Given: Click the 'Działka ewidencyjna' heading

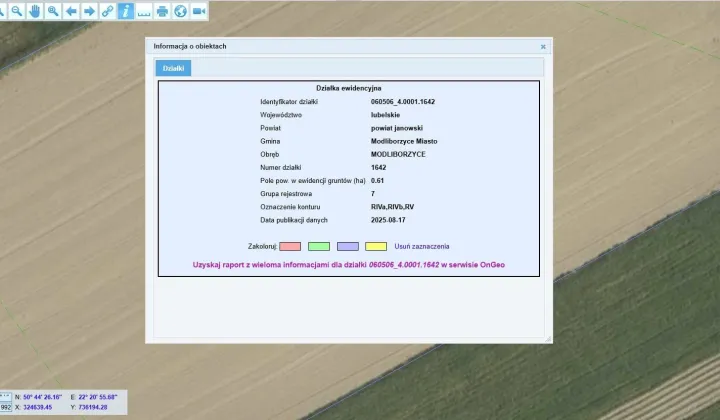Looking at the screenshot, I should click(349, 88).
